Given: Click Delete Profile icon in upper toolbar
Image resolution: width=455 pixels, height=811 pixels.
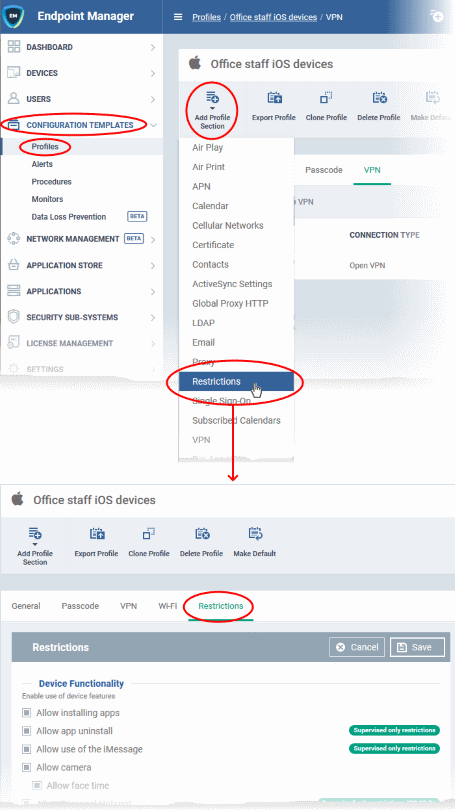Looking at the screenshot, I should click(x=379, y=98).
